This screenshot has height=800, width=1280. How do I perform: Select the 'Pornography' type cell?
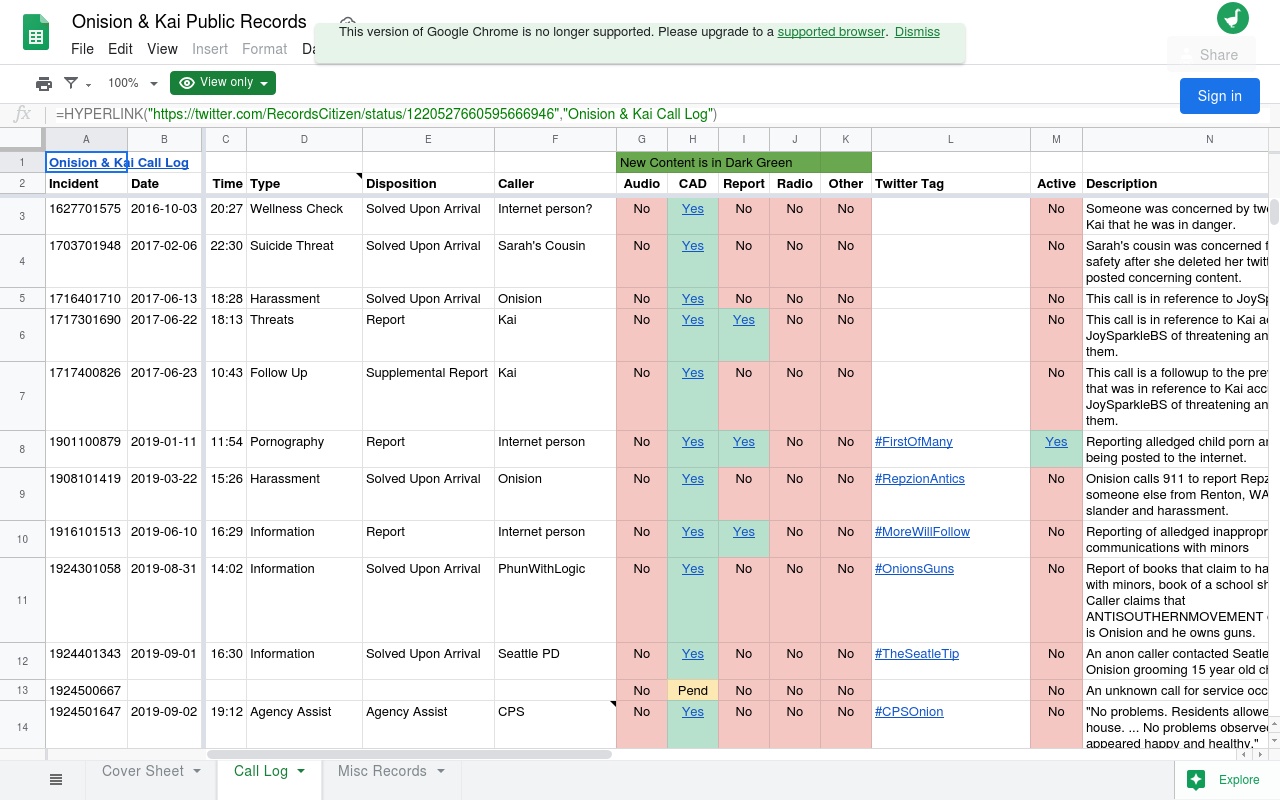[x=304, y=449]
